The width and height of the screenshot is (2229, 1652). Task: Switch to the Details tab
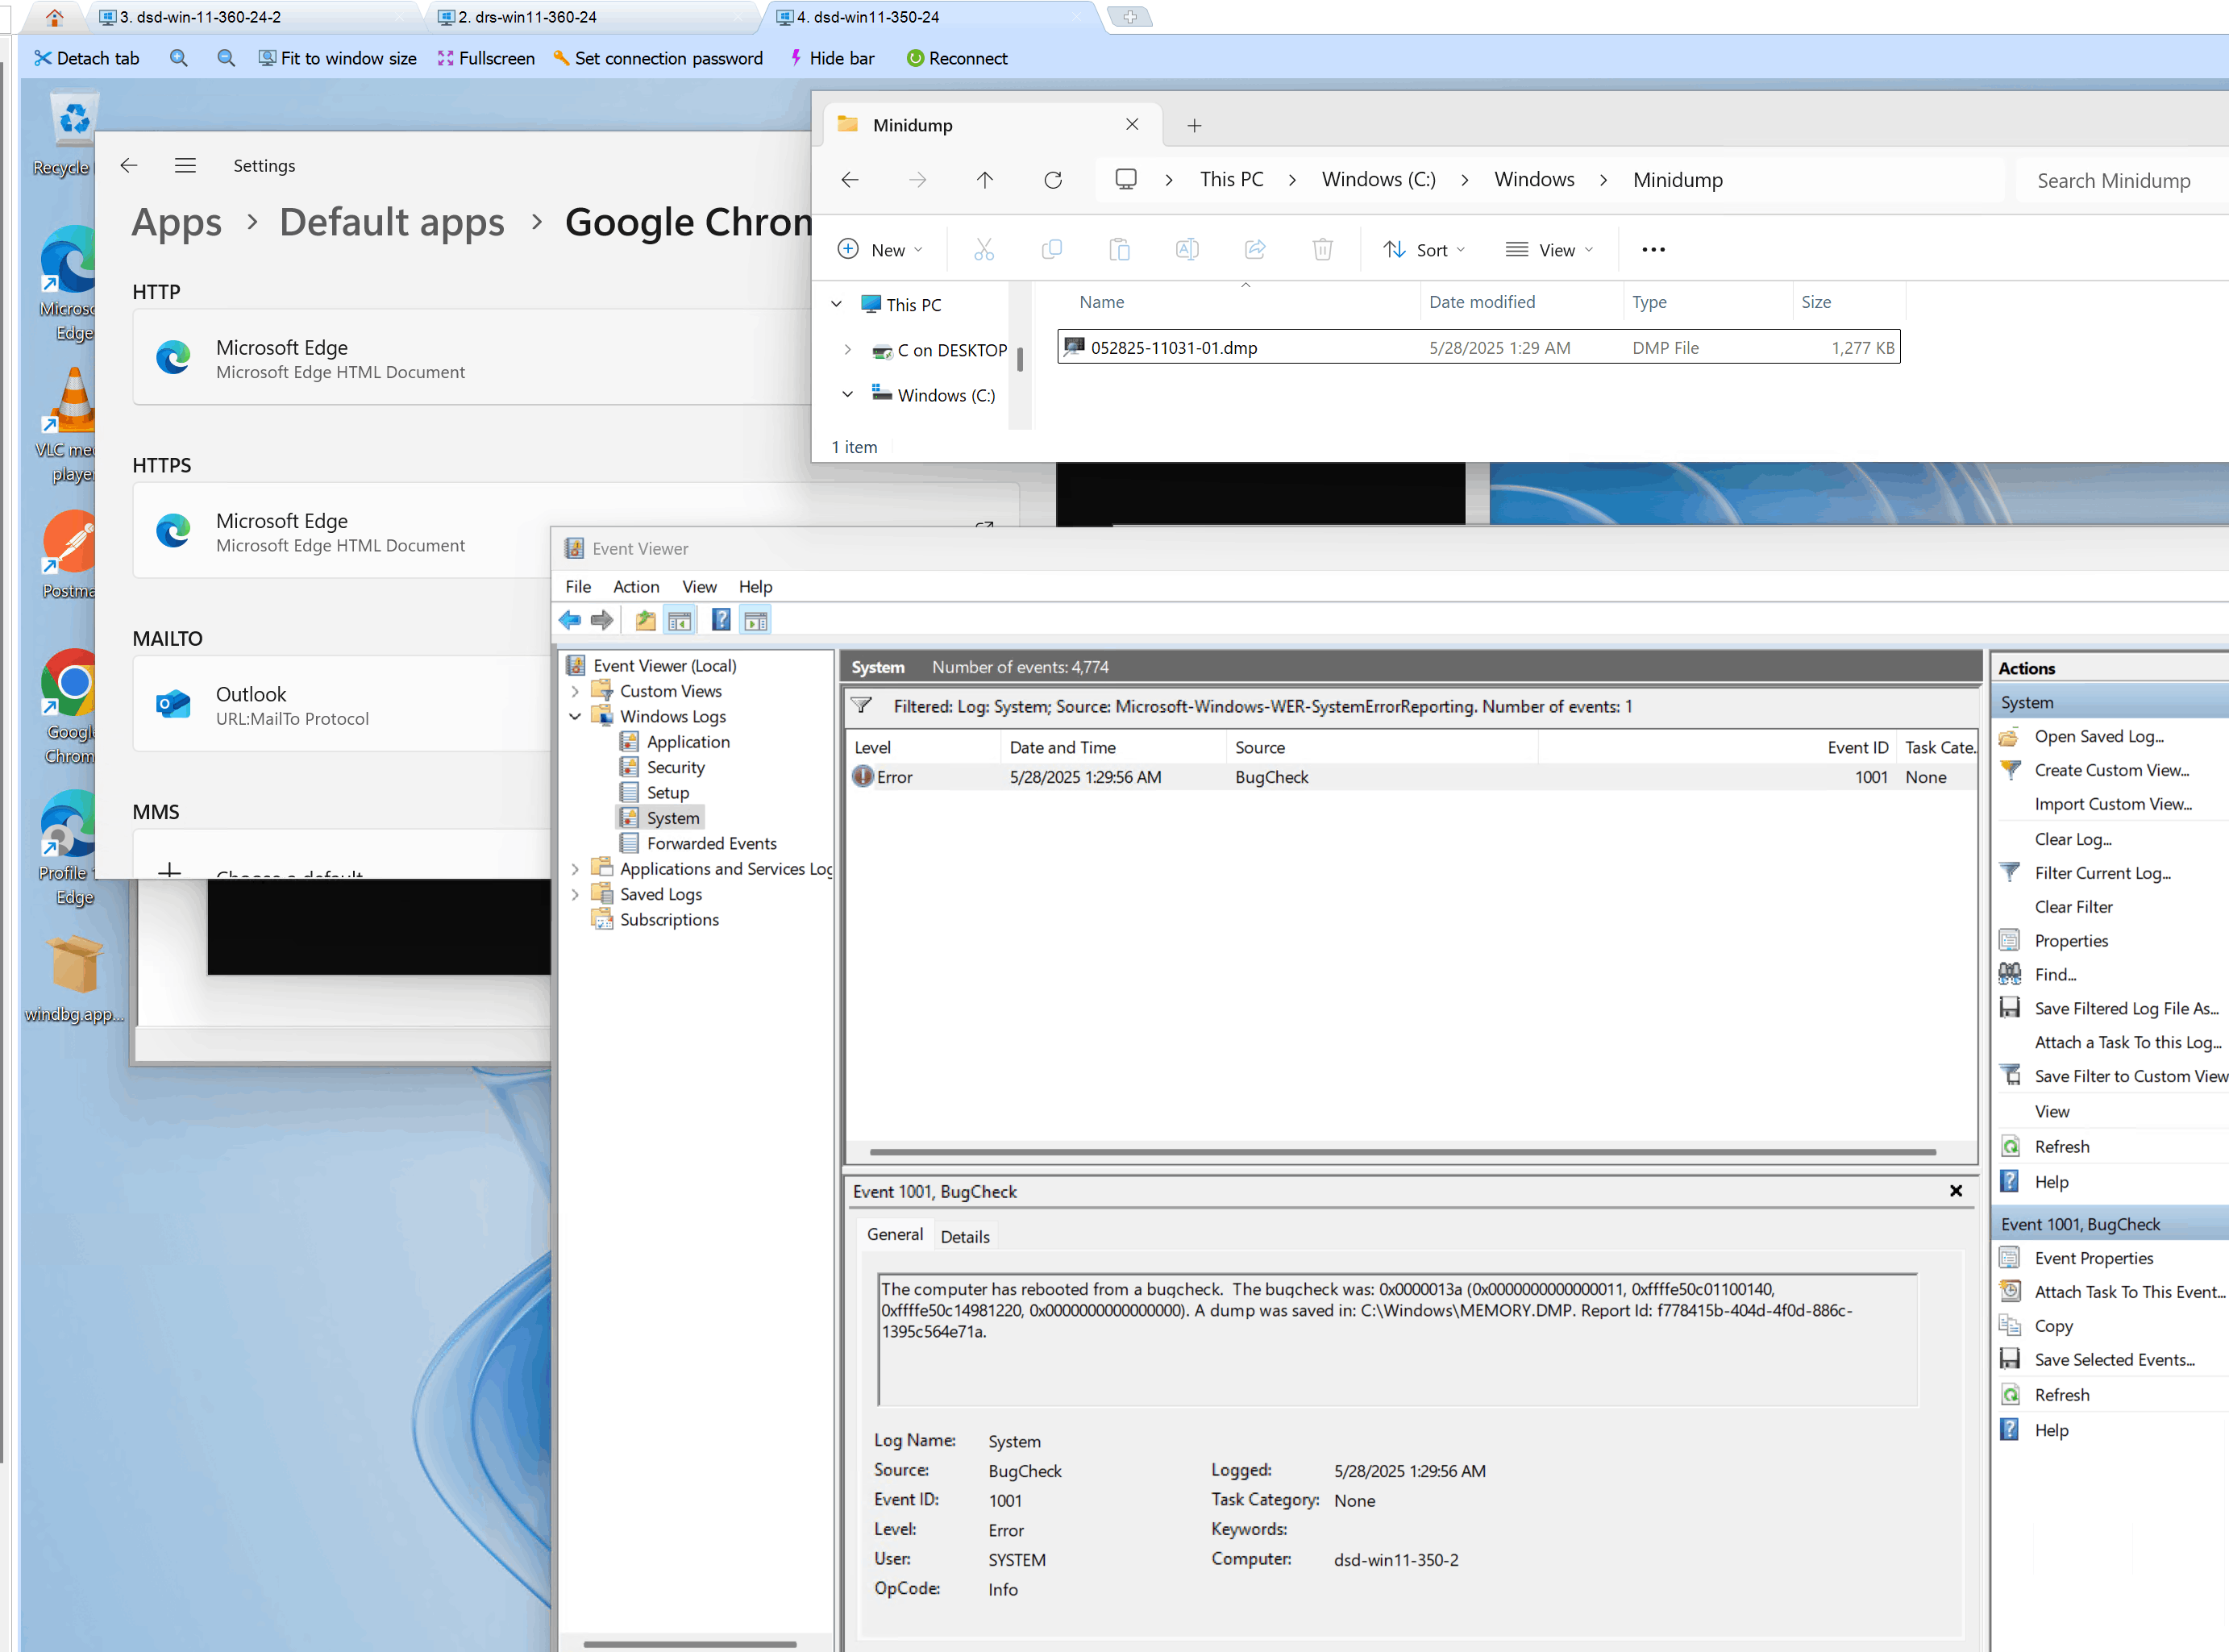[x=964, y=1236]
